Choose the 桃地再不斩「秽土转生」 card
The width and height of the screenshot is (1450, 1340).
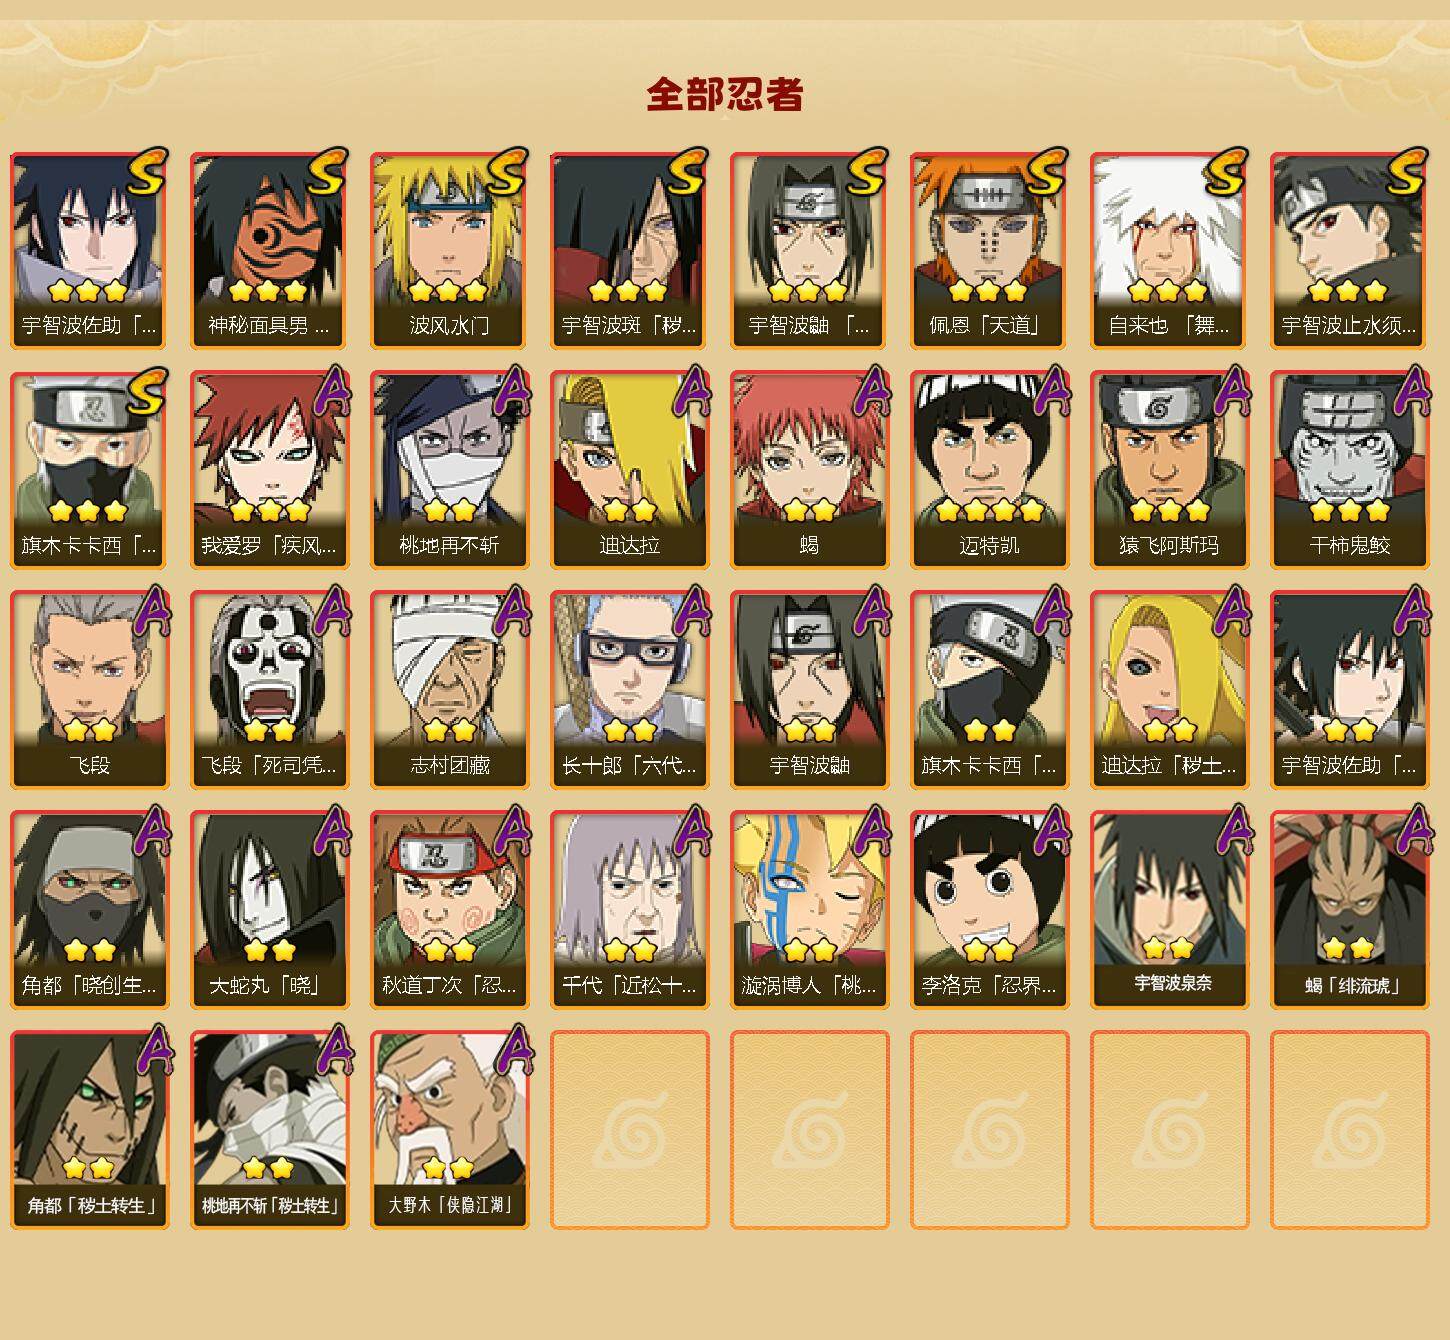[x=269, y=1130]
